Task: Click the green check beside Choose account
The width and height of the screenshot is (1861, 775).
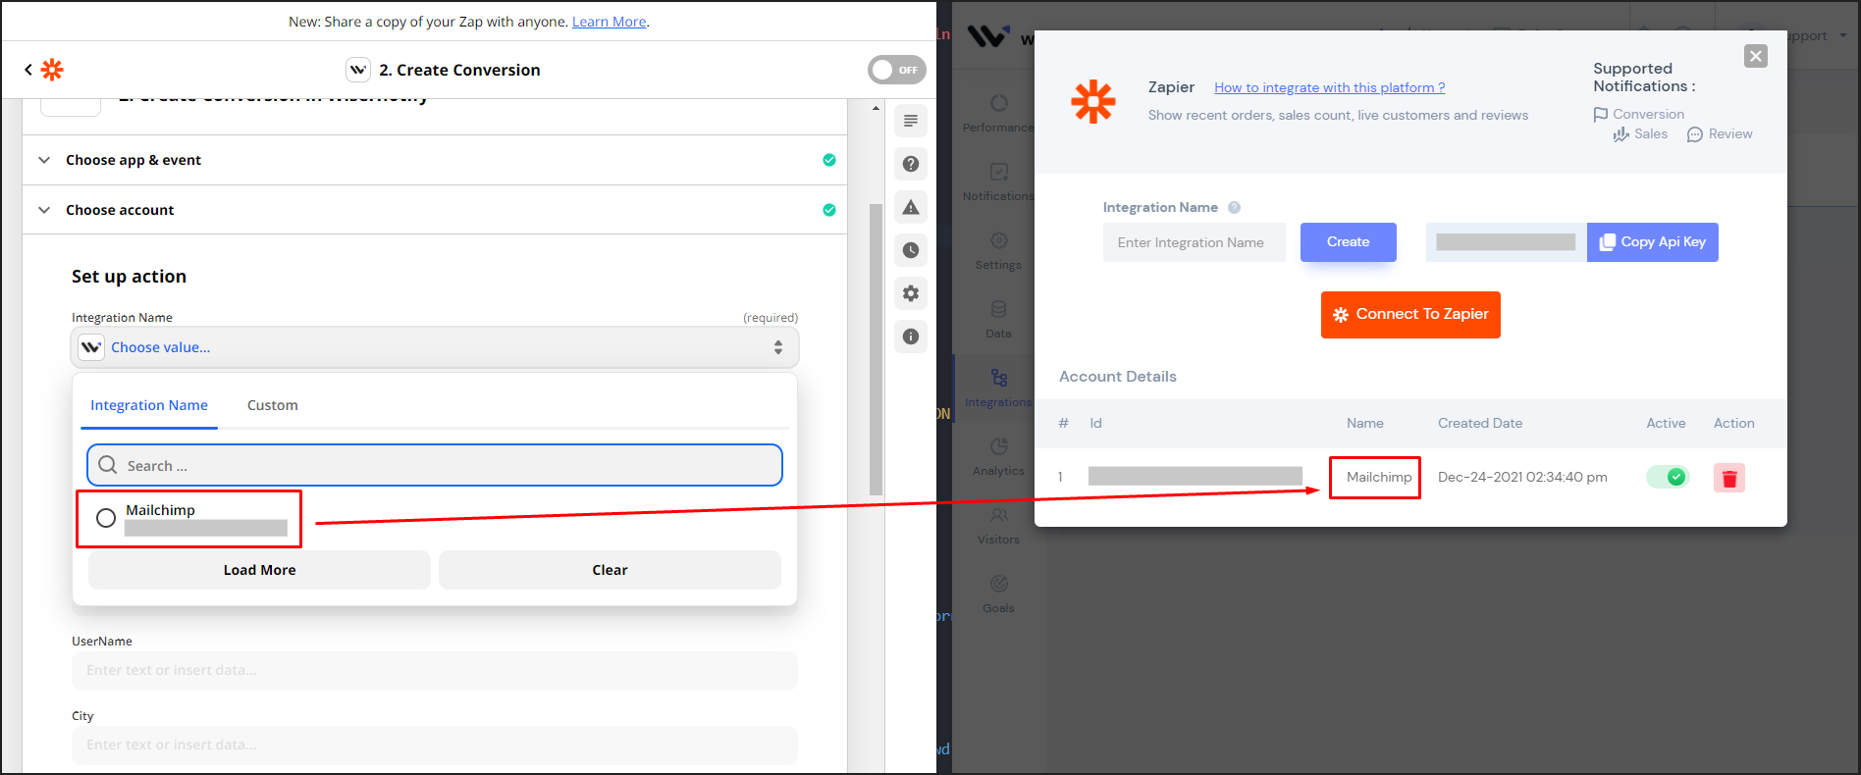Action: coord(829,210)
